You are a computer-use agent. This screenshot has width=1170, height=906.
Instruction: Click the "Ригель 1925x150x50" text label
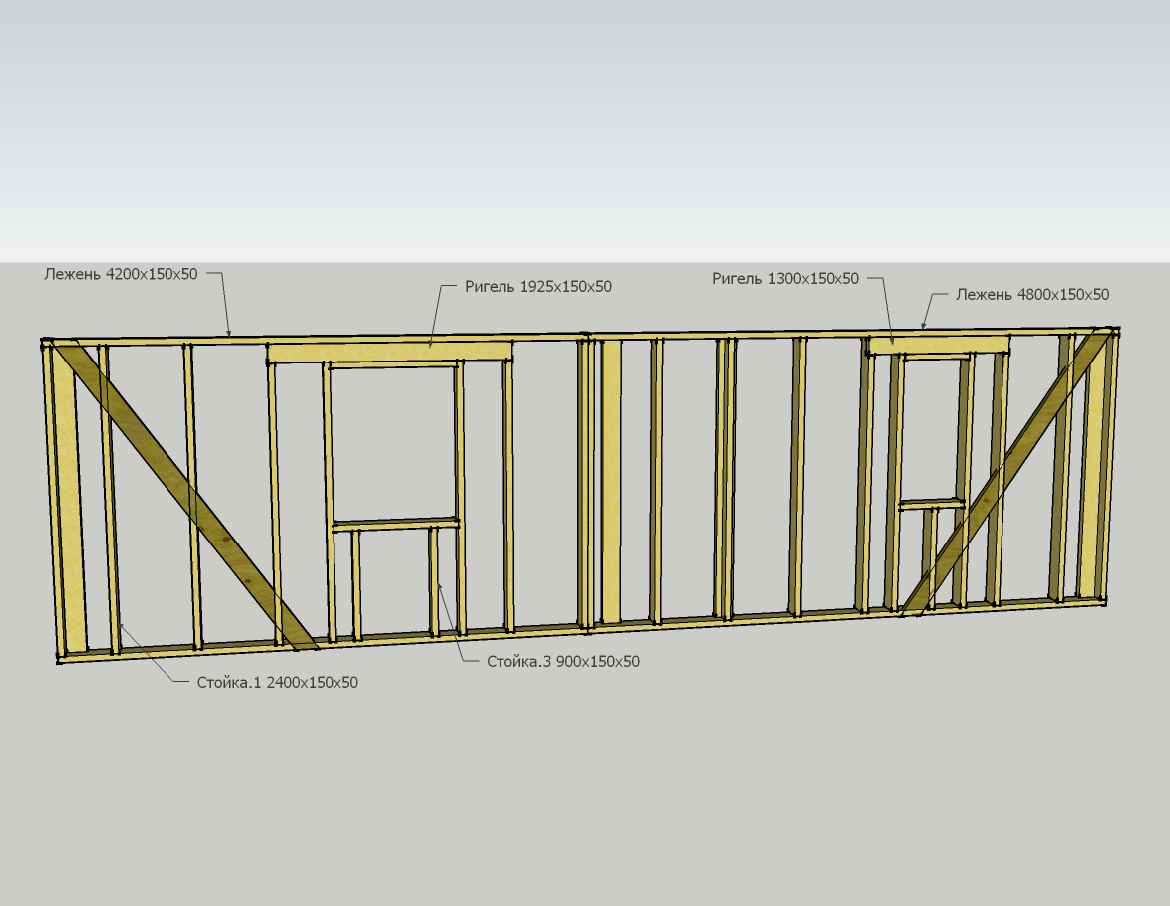538,286
